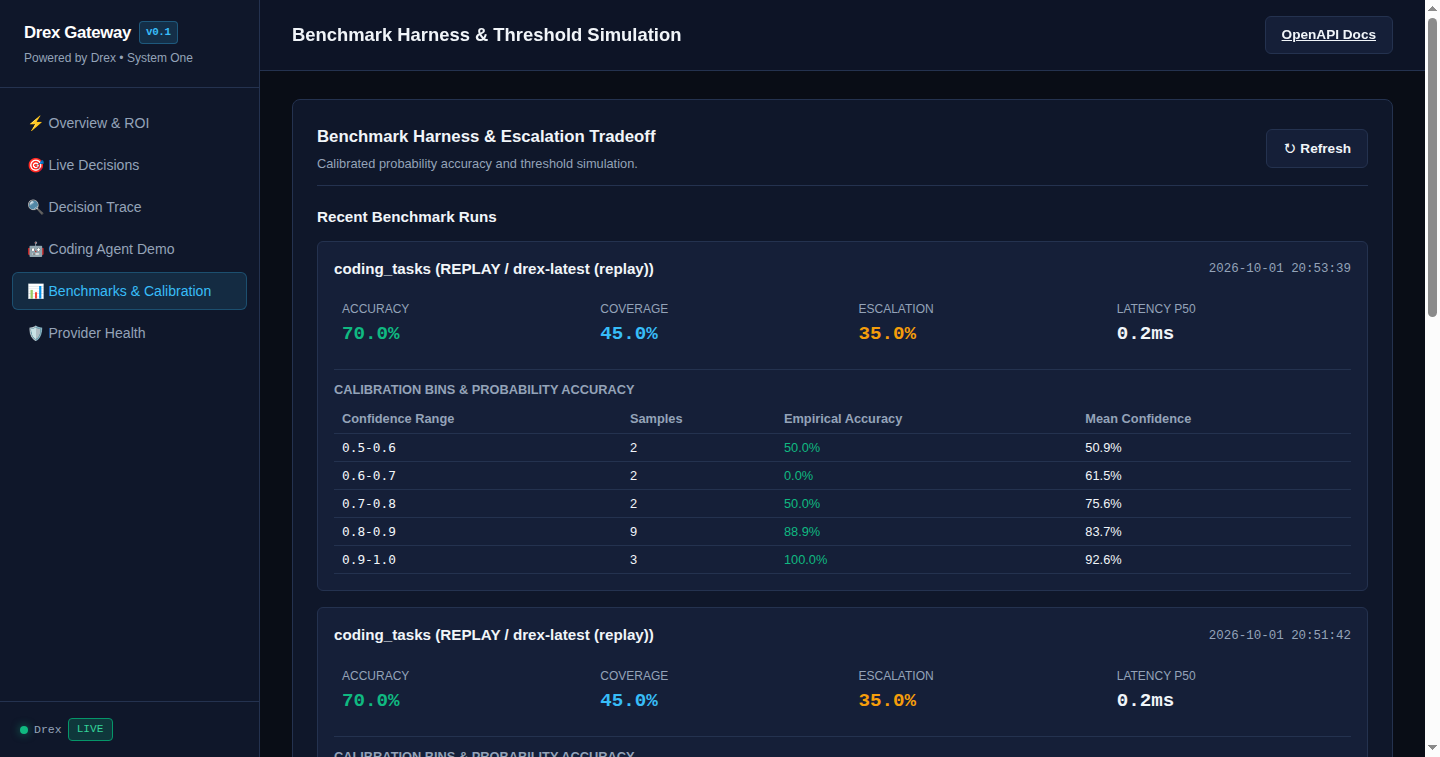This screenshot has width=1440, height=757.
Task: Open the Decision Trace page
Action: point(130,207)
